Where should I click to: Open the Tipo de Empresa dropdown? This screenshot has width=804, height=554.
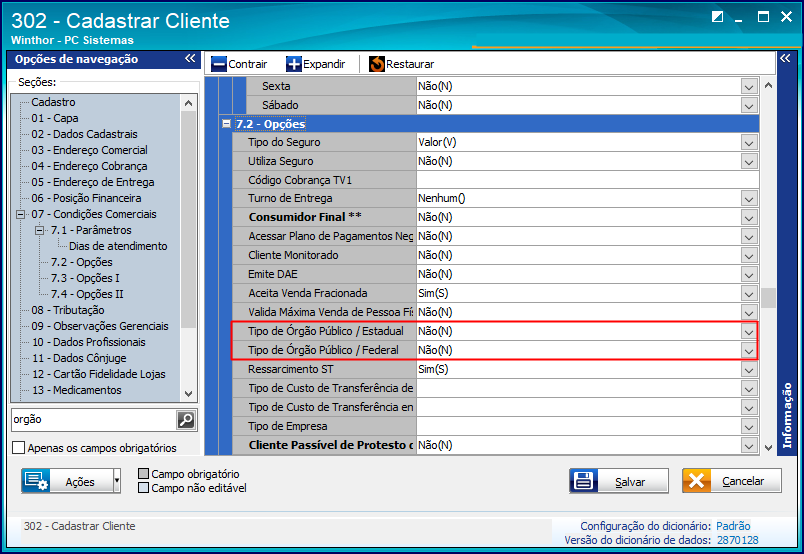pos(749,426)
